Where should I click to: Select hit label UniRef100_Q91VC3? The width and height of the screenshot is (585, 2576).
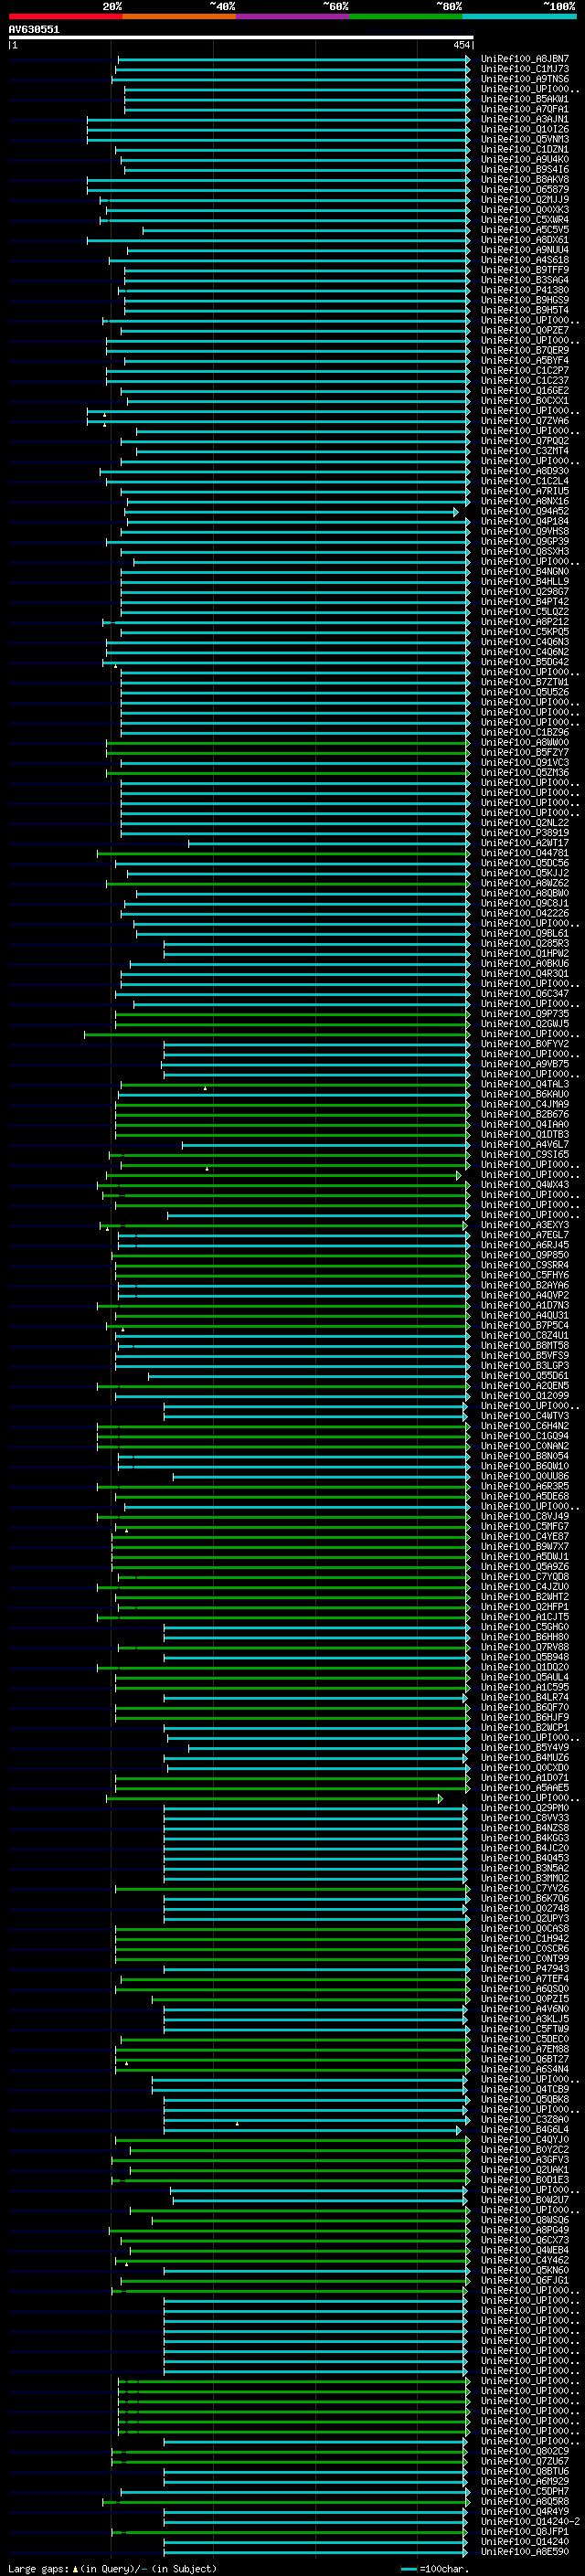tap(525, 763)
